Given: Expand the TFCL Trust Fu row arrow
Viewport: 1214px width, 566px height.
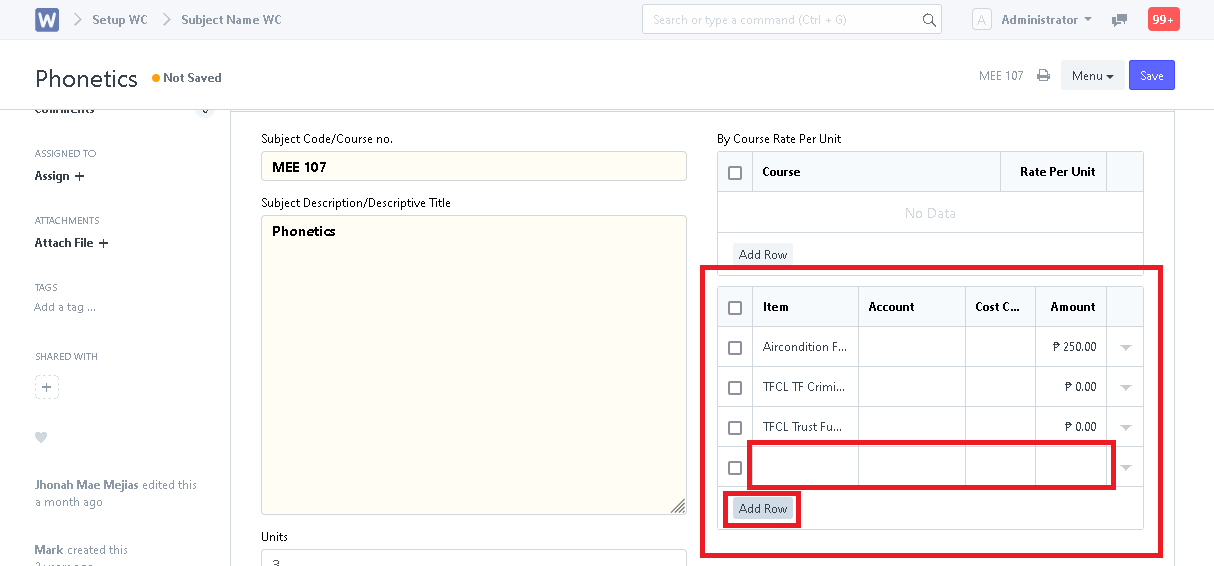Looking at the screenshot, I should pos(1126,428).
